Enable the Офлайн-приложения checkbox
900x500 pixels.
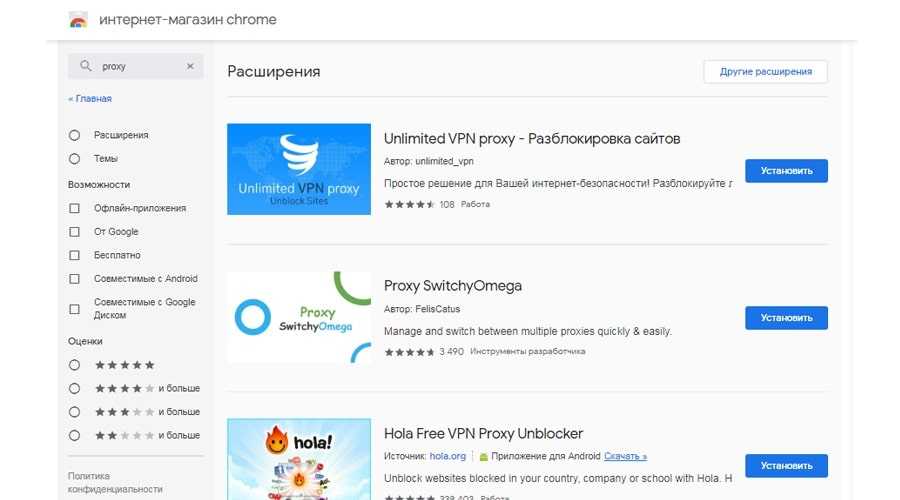point(74,208)
